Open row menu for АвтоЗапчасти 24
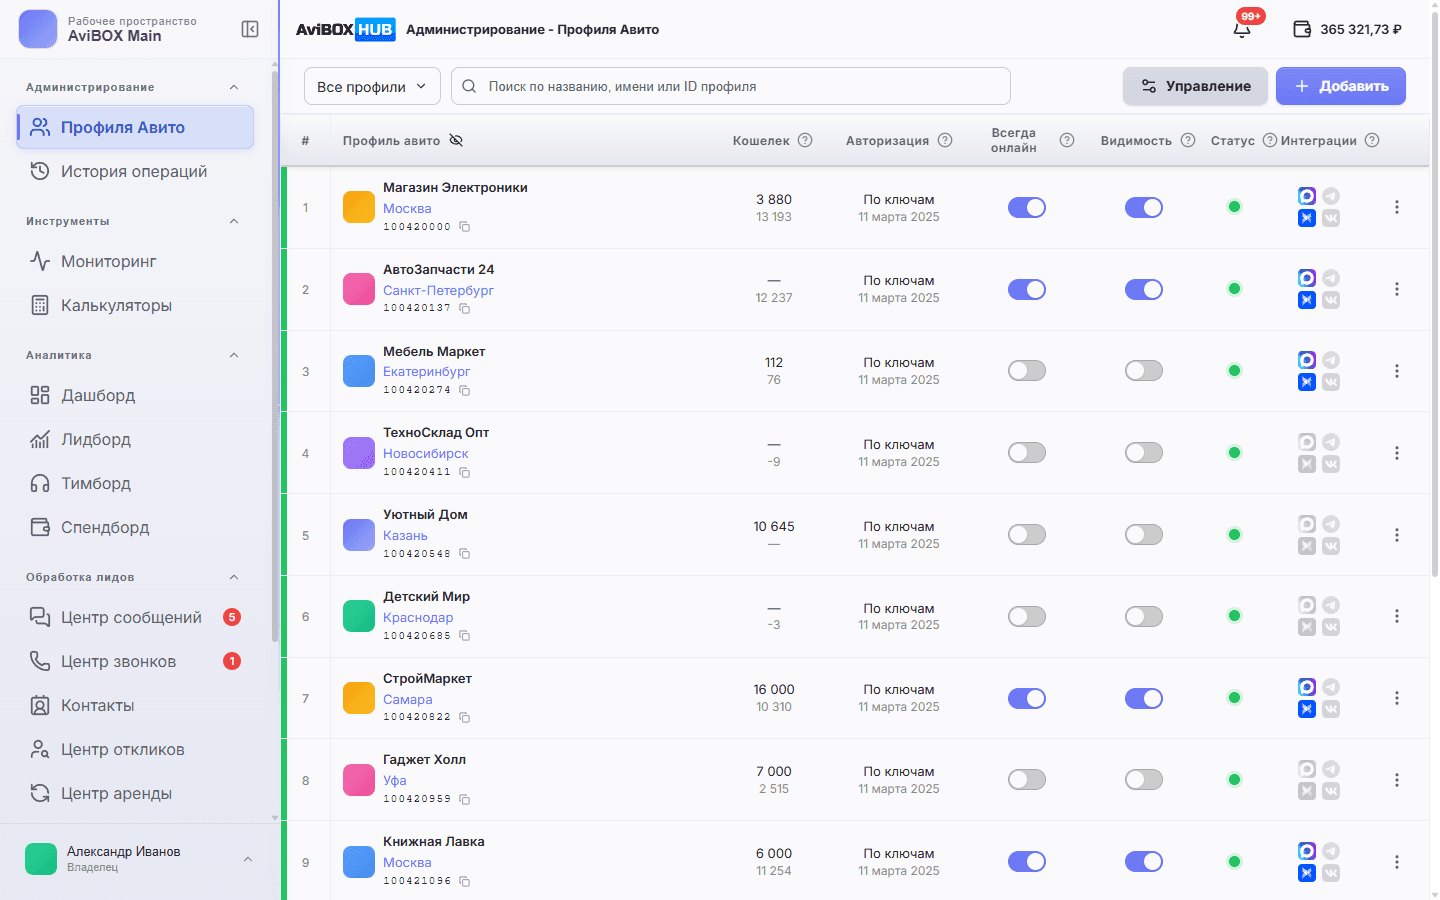Image resolution: width=1440 pixels, height=900 pixels. tap(1397, 289)
